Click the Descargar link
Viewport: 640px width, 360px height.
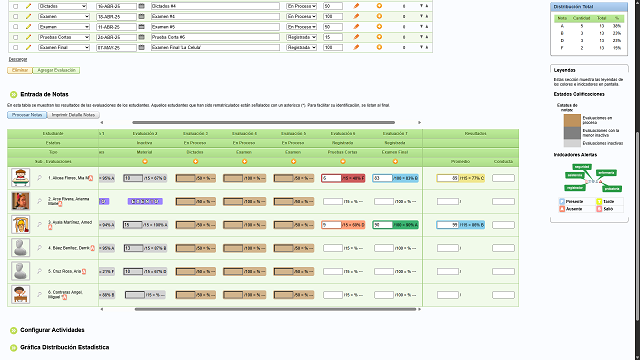point(18,60)
